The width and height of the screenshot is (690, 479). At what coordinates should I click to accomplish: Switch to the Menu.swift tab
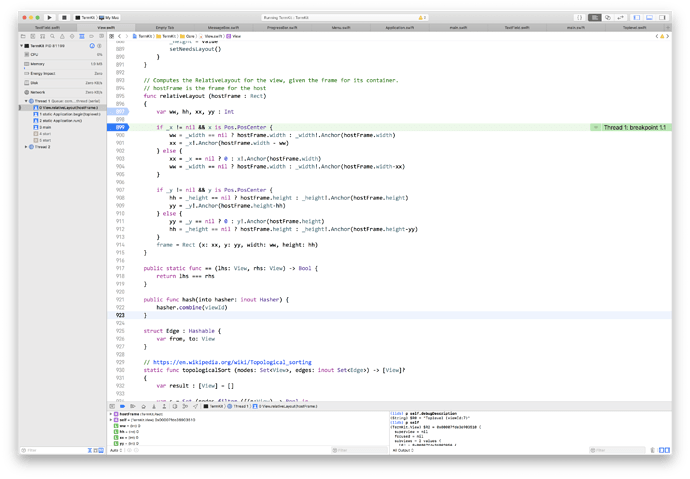tap(341, 28)
